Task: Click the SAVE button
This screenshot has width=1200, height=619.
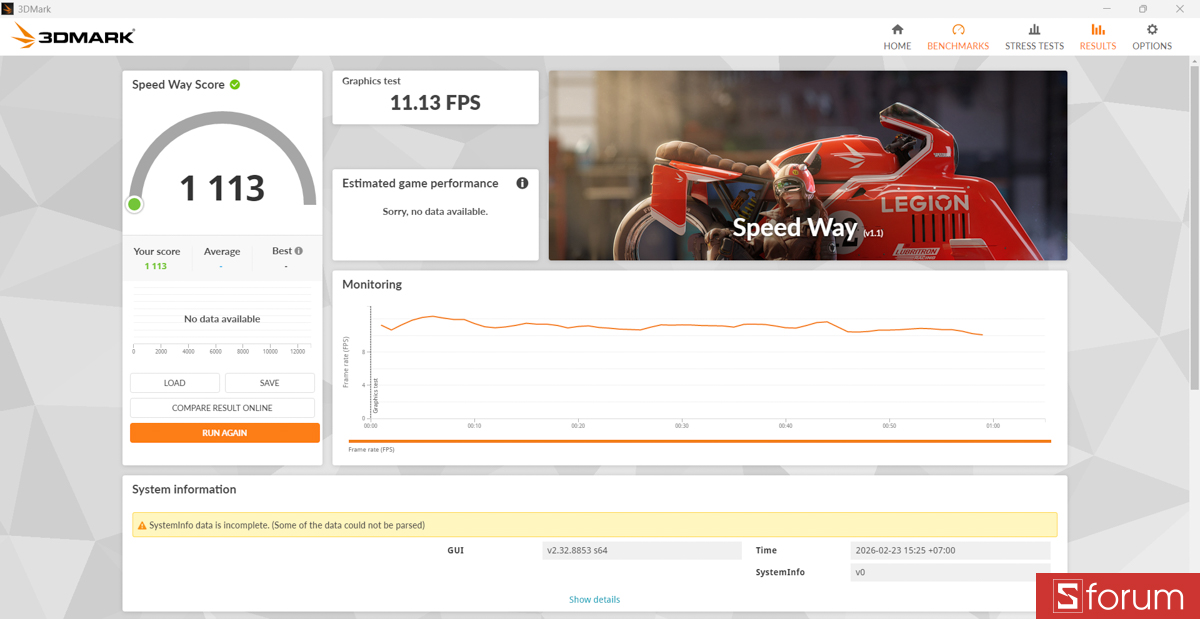Action: (x=269, y=382)
